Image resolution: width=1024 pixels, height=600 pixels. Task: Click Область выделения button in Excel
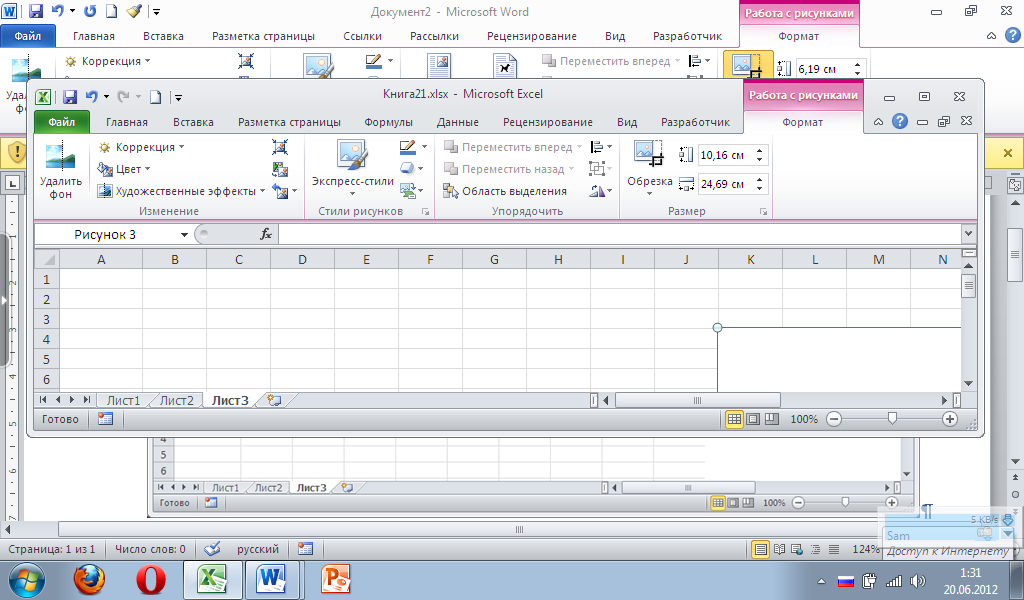click(505, 191)
